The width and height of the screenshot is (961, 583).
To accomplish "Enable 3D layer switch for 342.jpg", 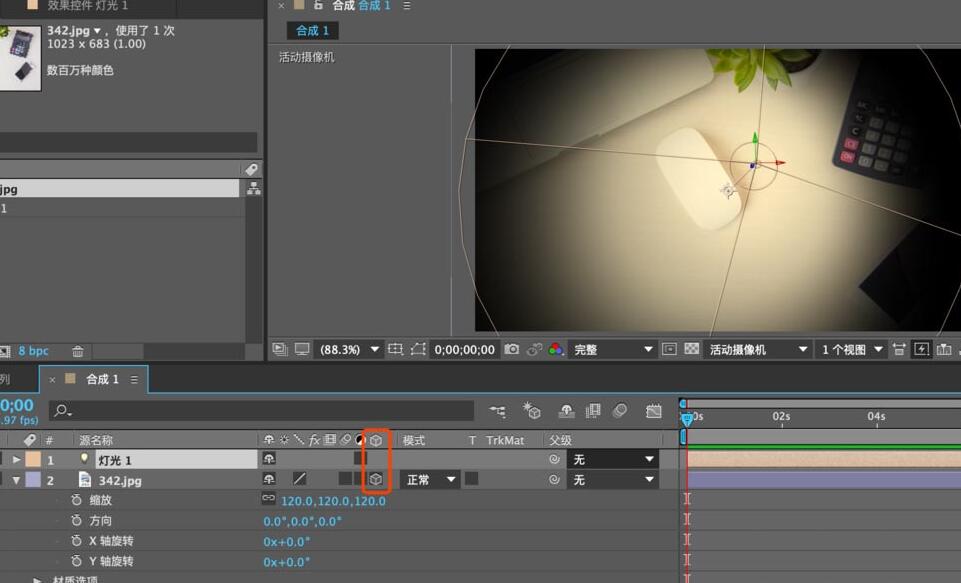I will (x=375, y=480).
